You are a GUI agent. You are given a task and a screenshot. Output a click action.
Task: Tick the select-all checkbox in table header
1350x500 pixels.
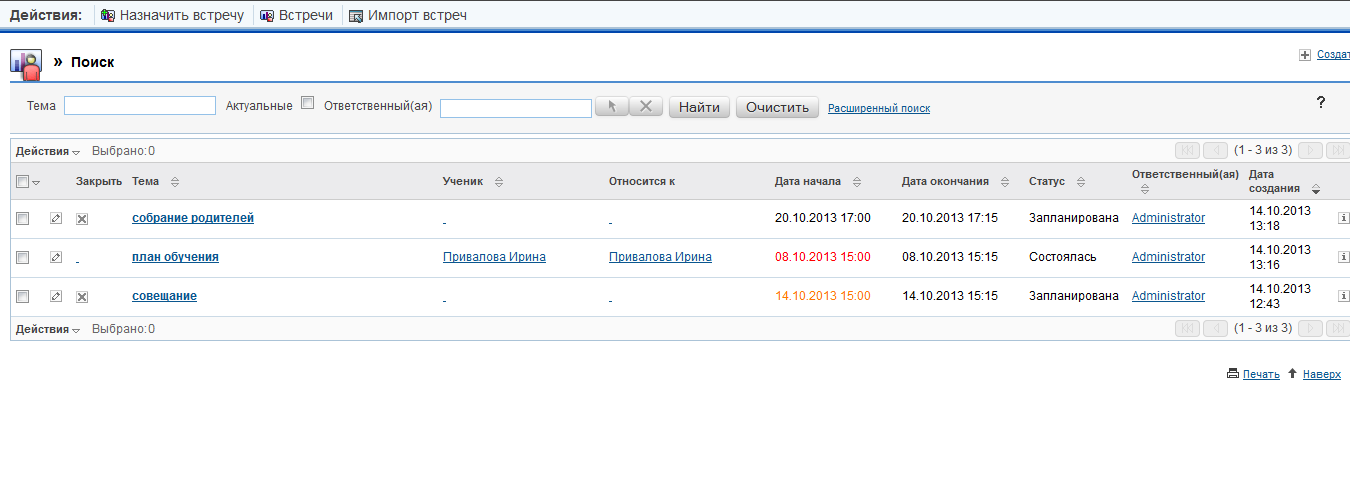[x=23, y=181]
